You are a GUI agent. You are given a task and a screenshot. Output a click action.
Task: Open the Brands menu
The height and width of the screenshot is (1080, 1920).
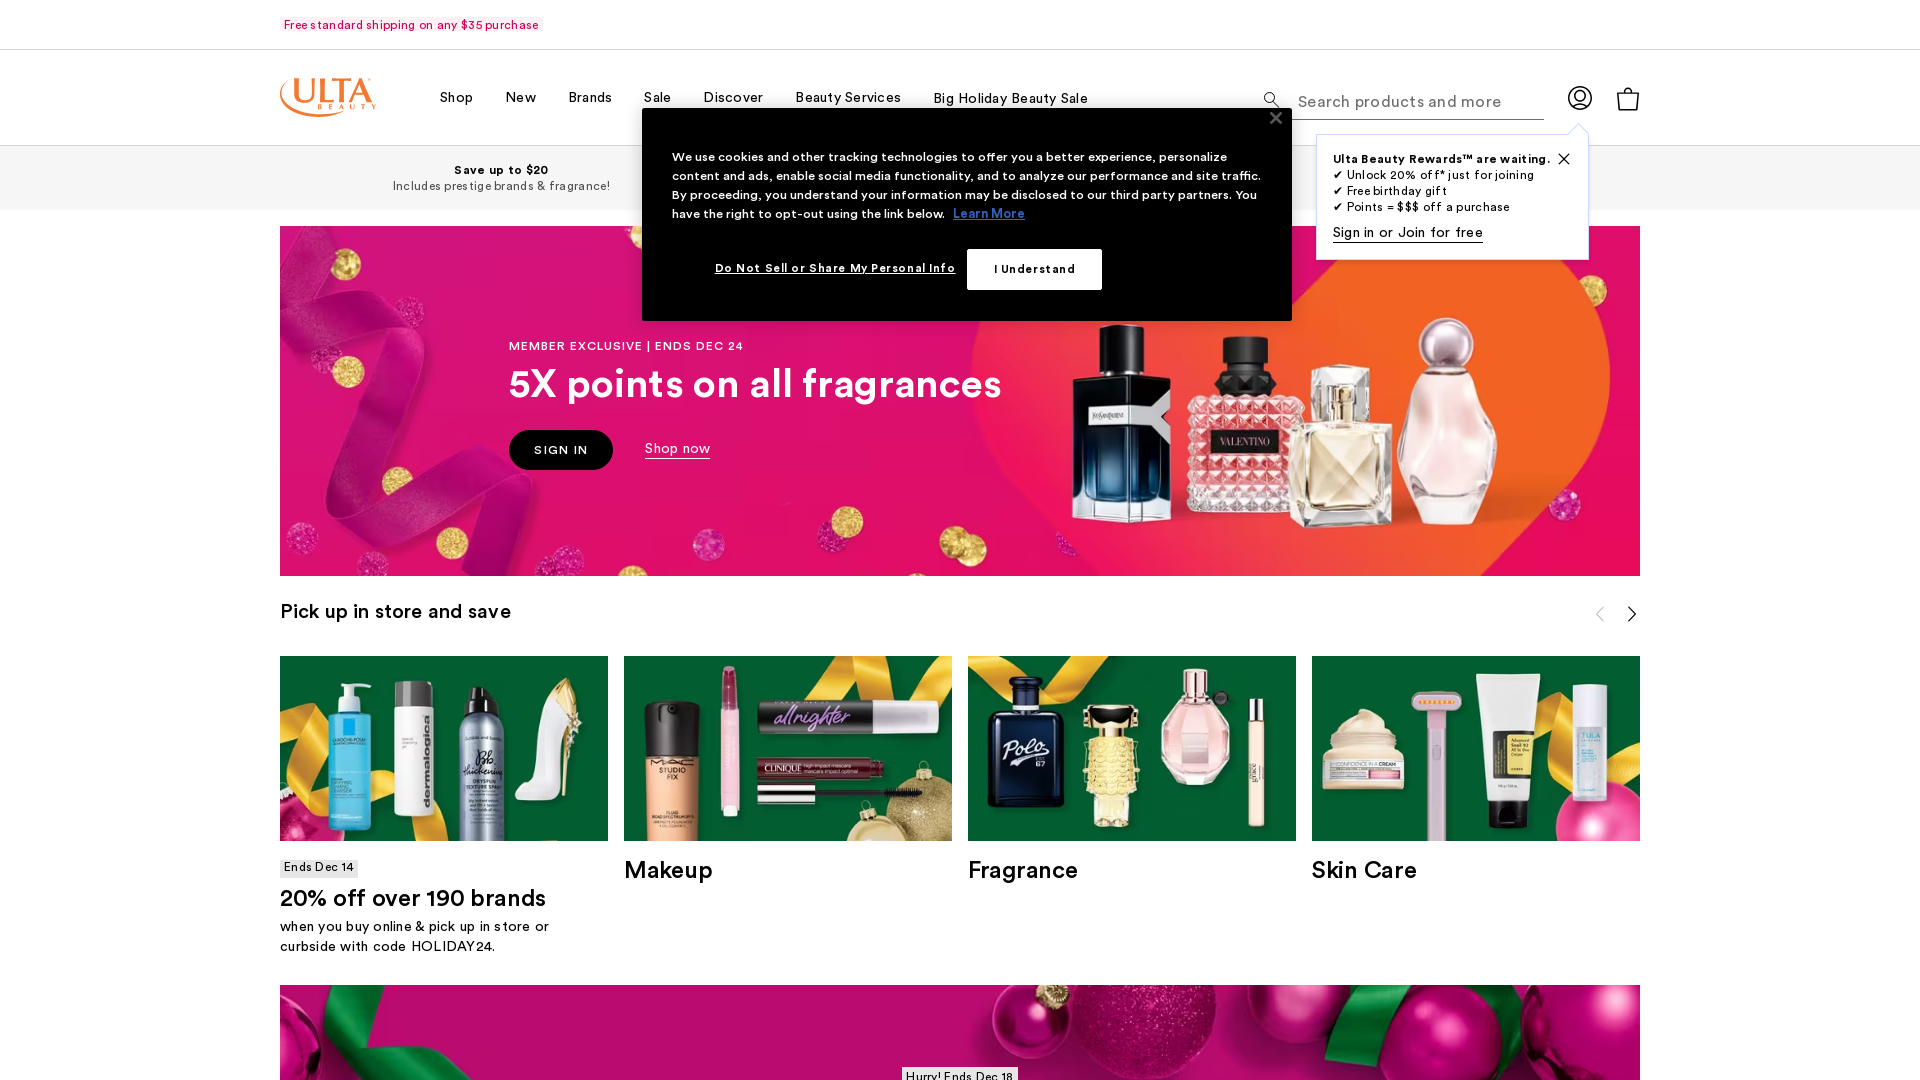[x=590, y=97]
